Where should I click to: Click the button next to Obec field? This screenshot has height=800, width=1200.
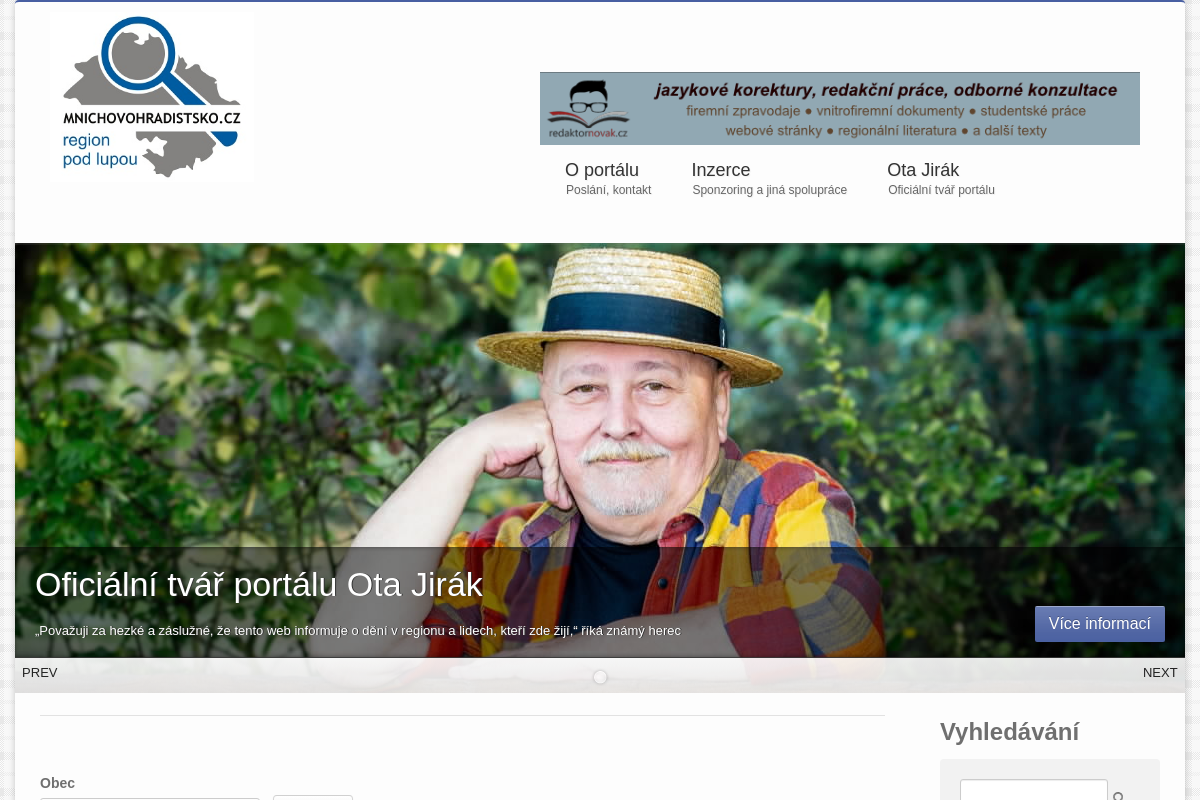point(313,797)
